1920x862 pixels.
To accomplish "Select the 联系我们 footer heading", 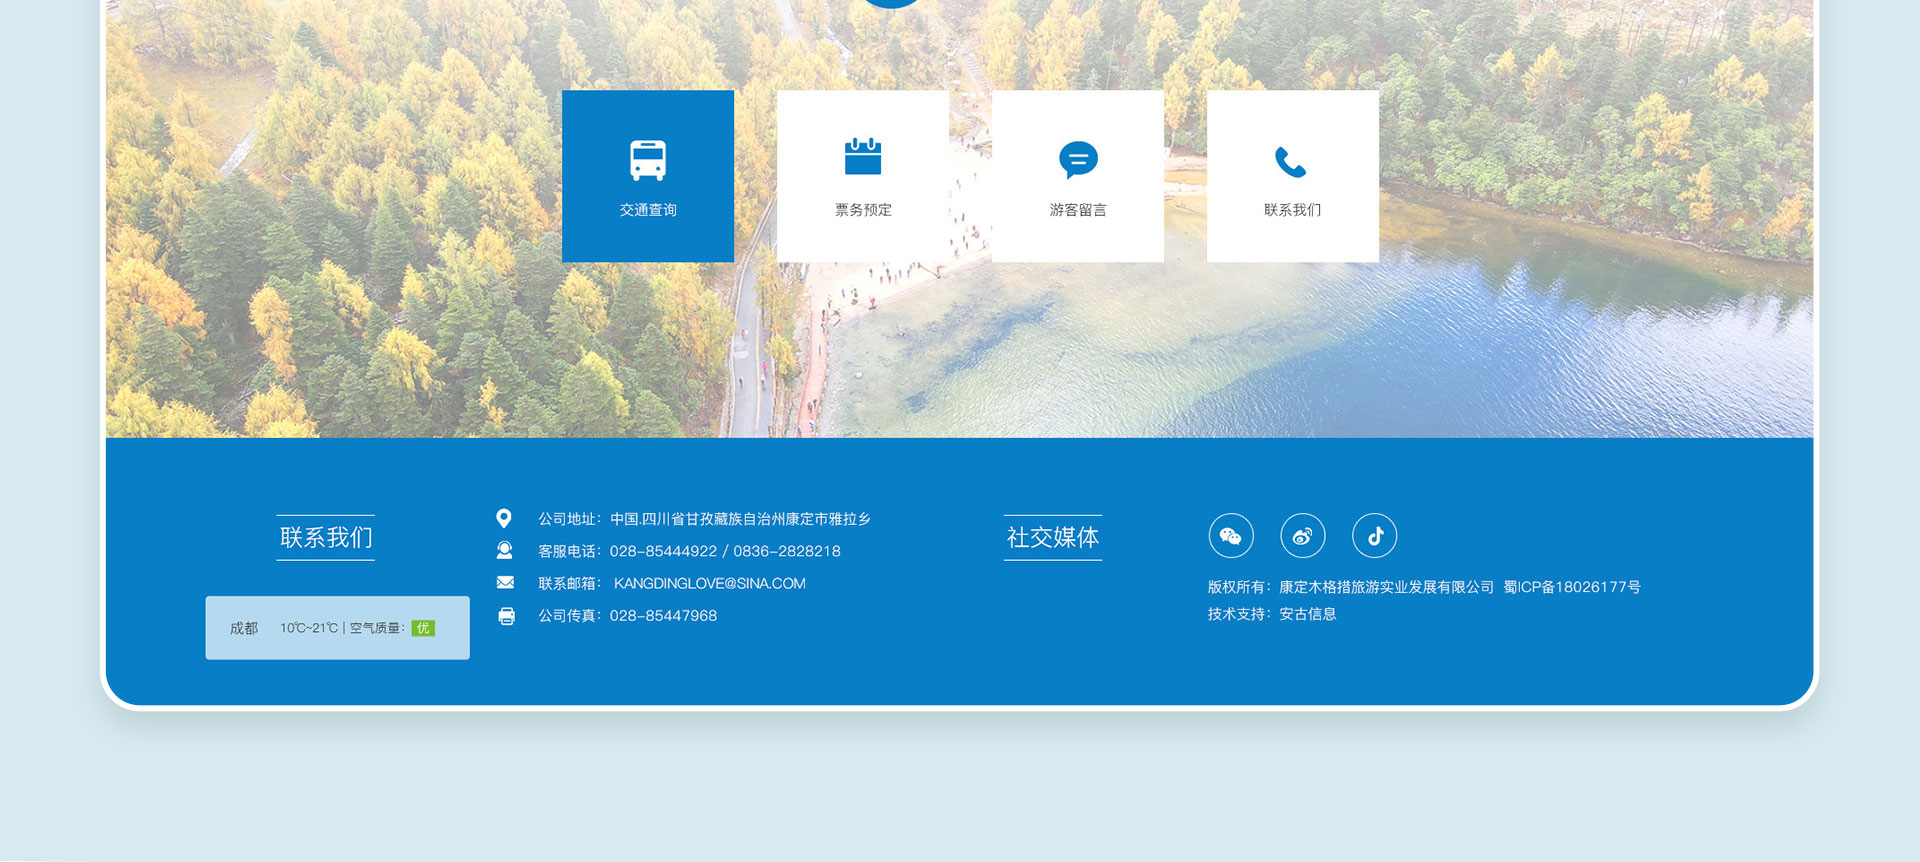I will click(x=326, y=538).
